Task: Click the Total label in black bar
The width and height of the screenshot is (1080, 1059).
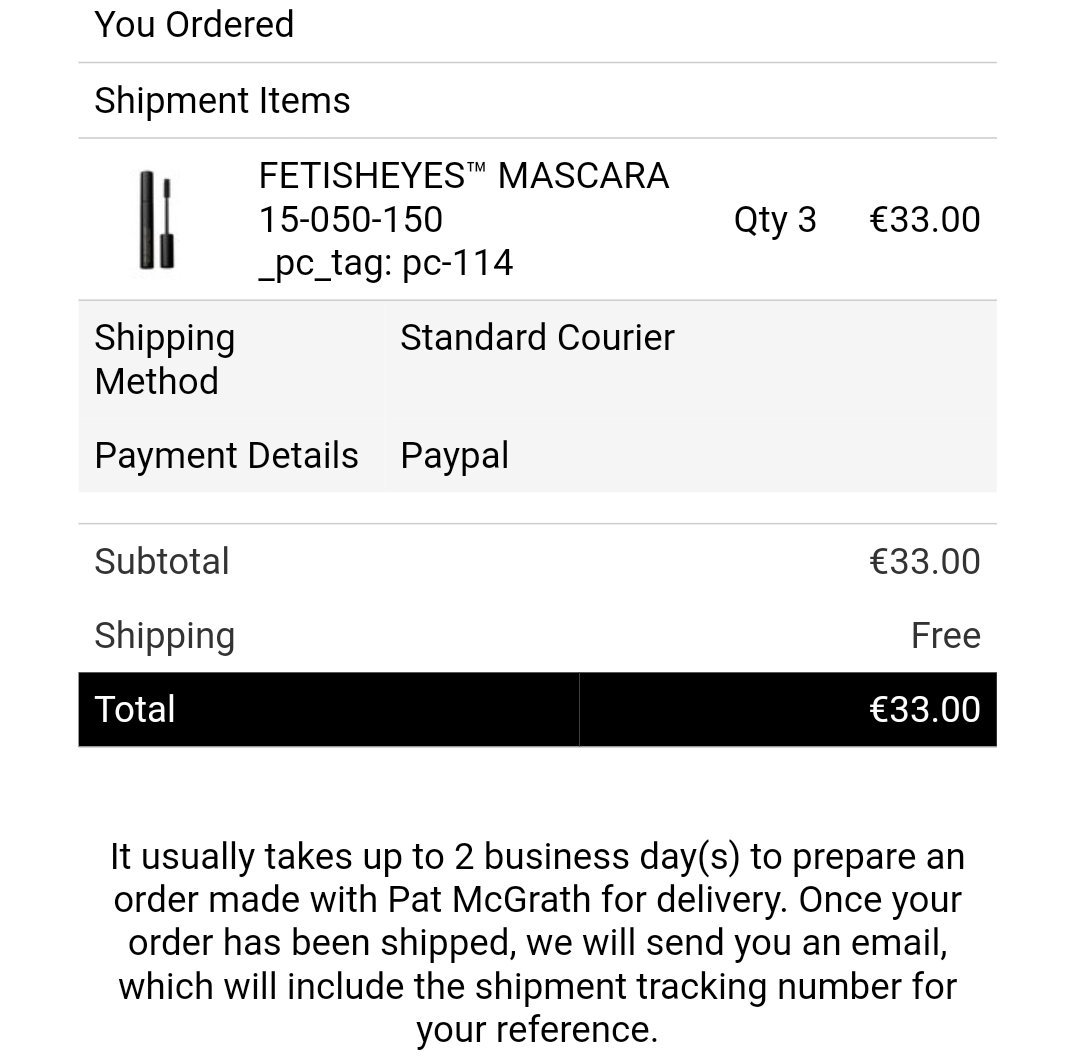Action: 135,709
